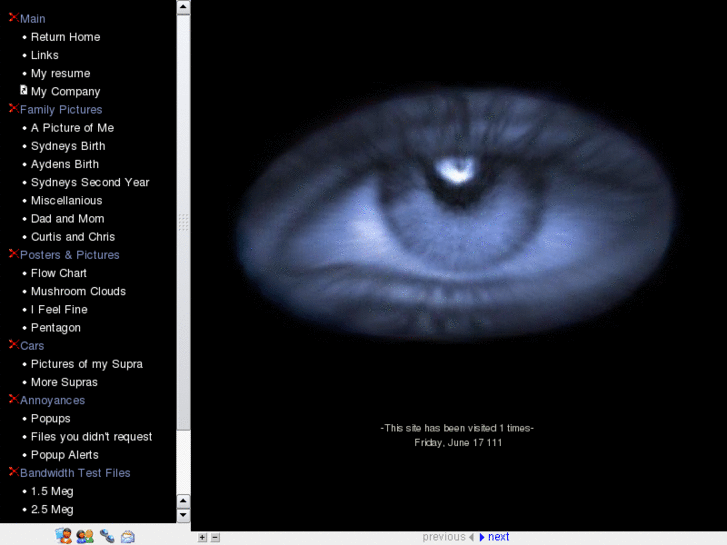The width and height of the screenshot is (727, 545).
Task: Open the Mushroom Clouds link
Action: click(78, 291)
